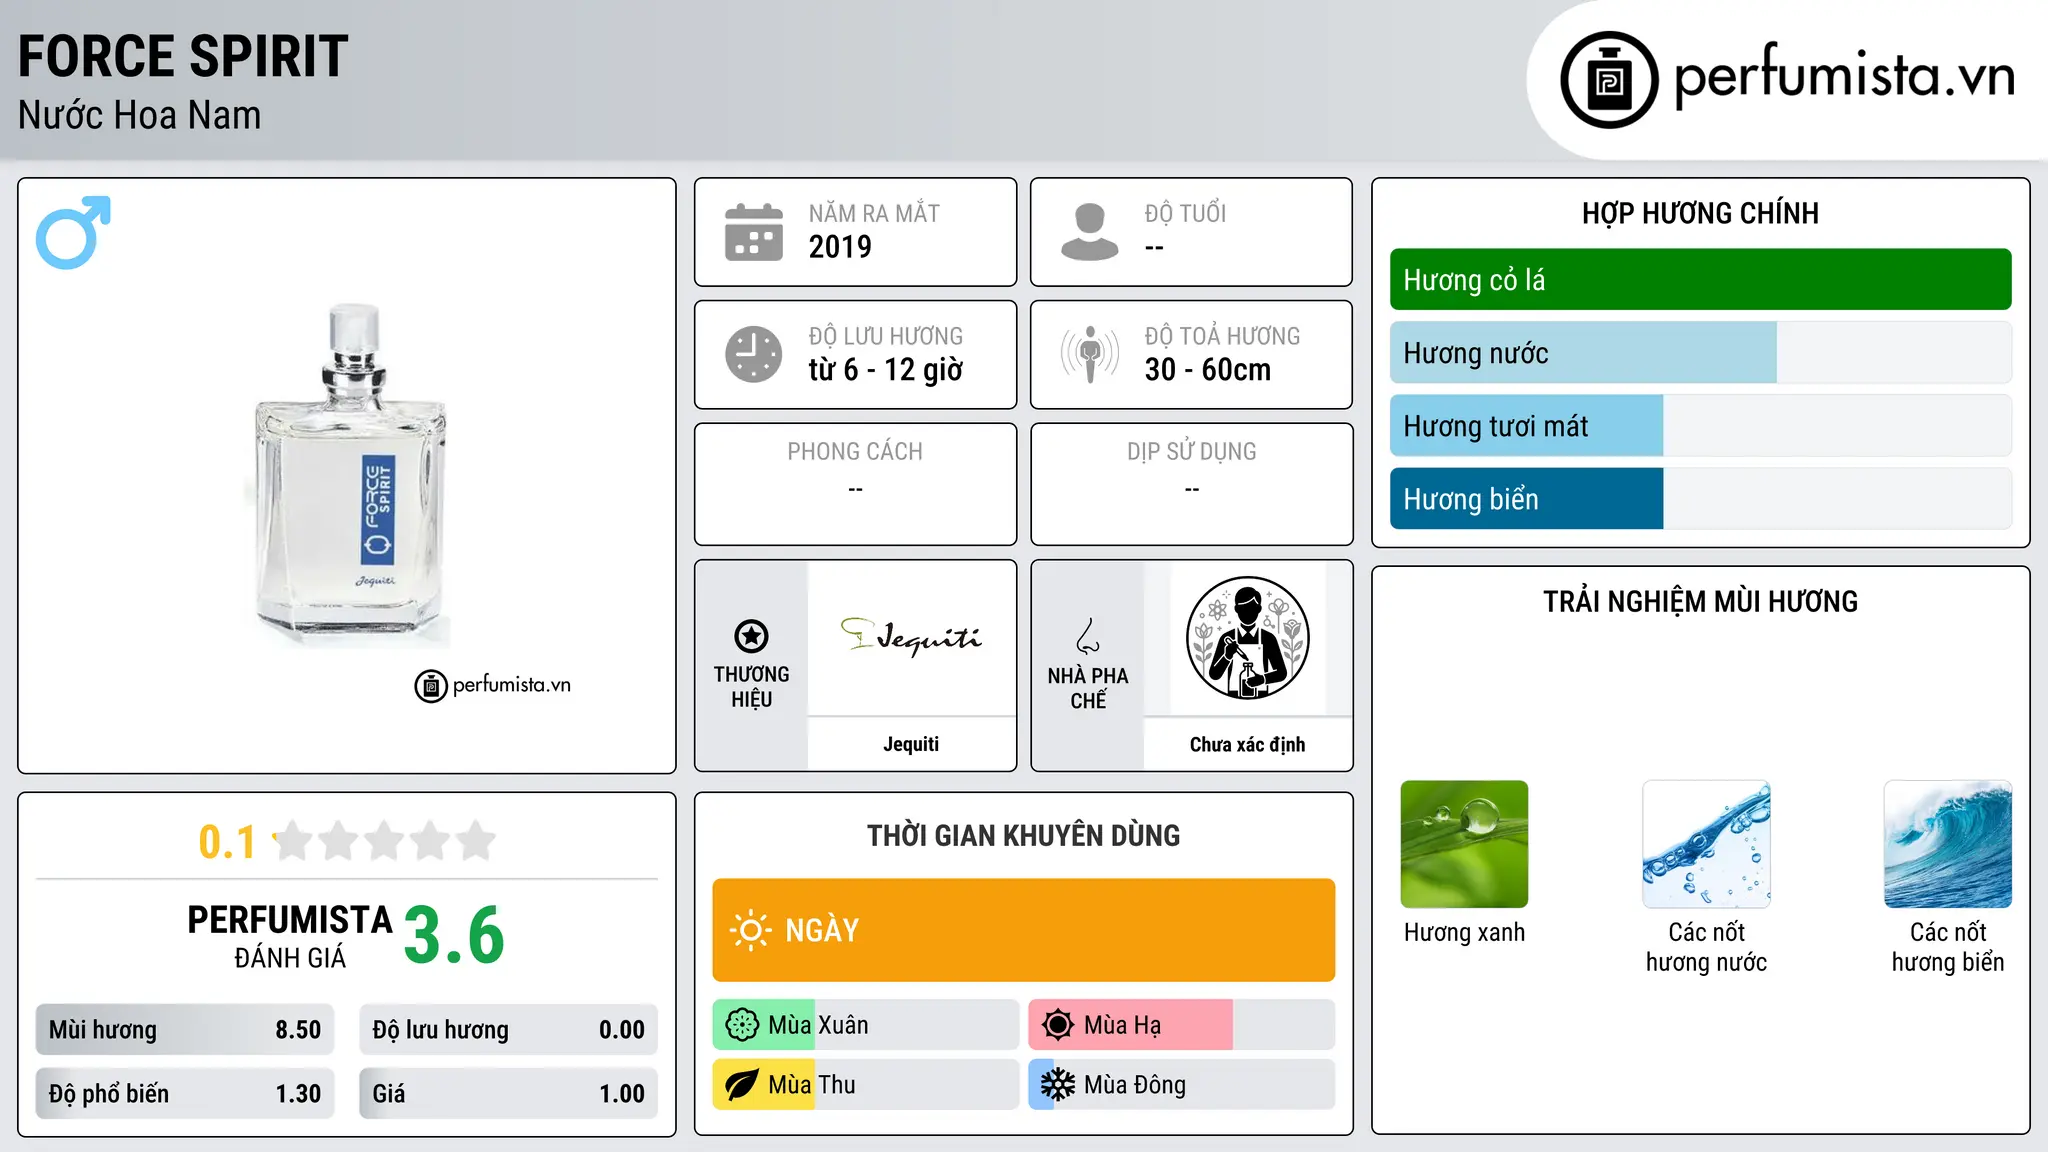Click the Các nốt hương nước caption
The height and width of the screenshot is (1152, 2048).
(1706, 947)
